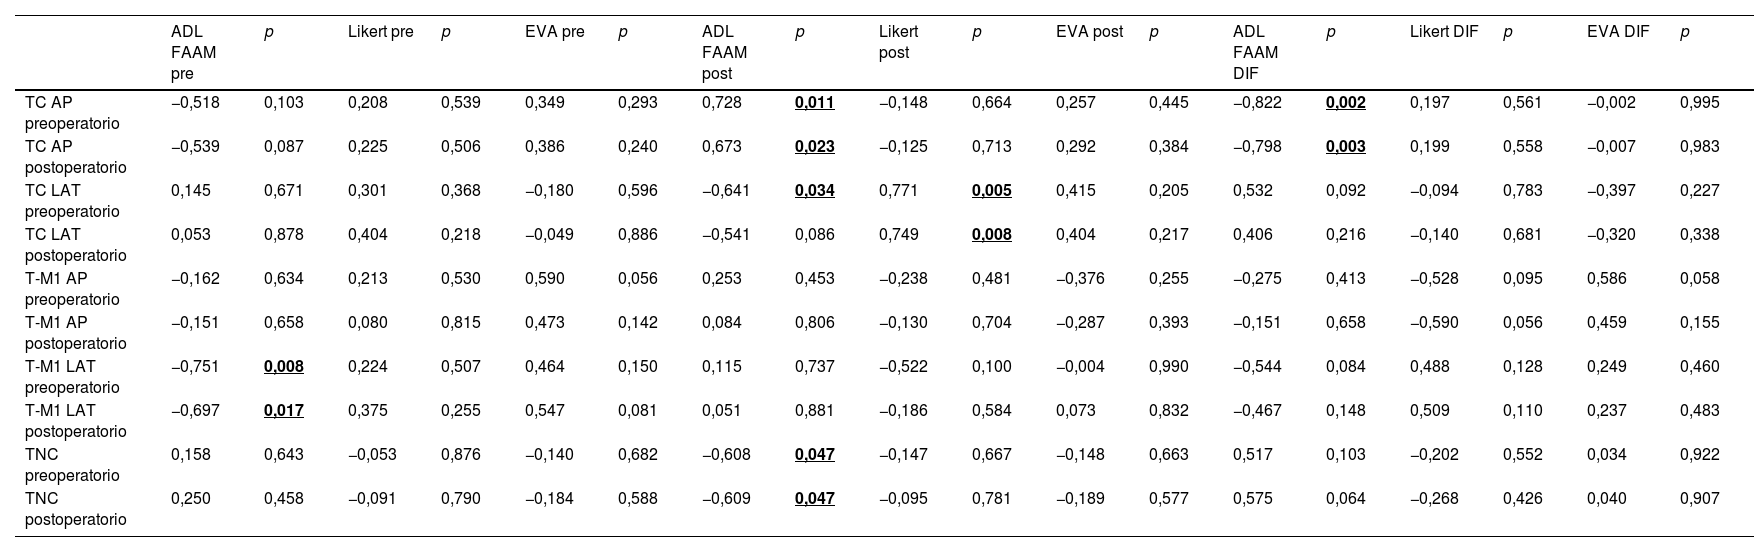The image size is (1754, 552).
Task: Select the "TC AP preoperatorio" row label
Action: [72, 113]
